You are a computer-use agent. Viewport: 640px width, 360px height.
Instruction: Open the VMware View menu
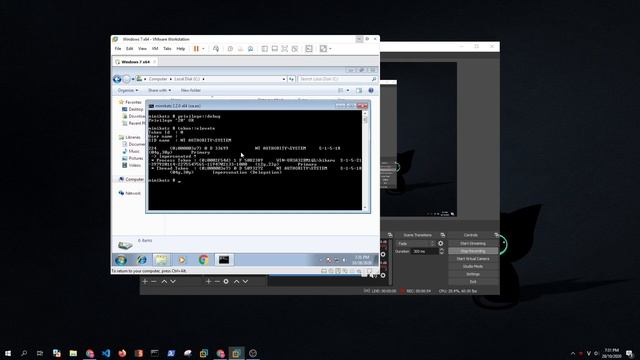[142, 49]
